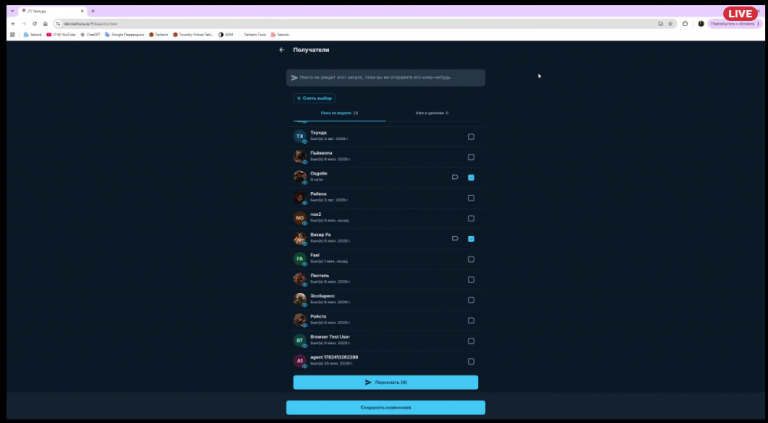The width and height of the screenshot is (768, 423).
Task: Click the Вихер Ро profile picture
Action: (x=300, y=238)
